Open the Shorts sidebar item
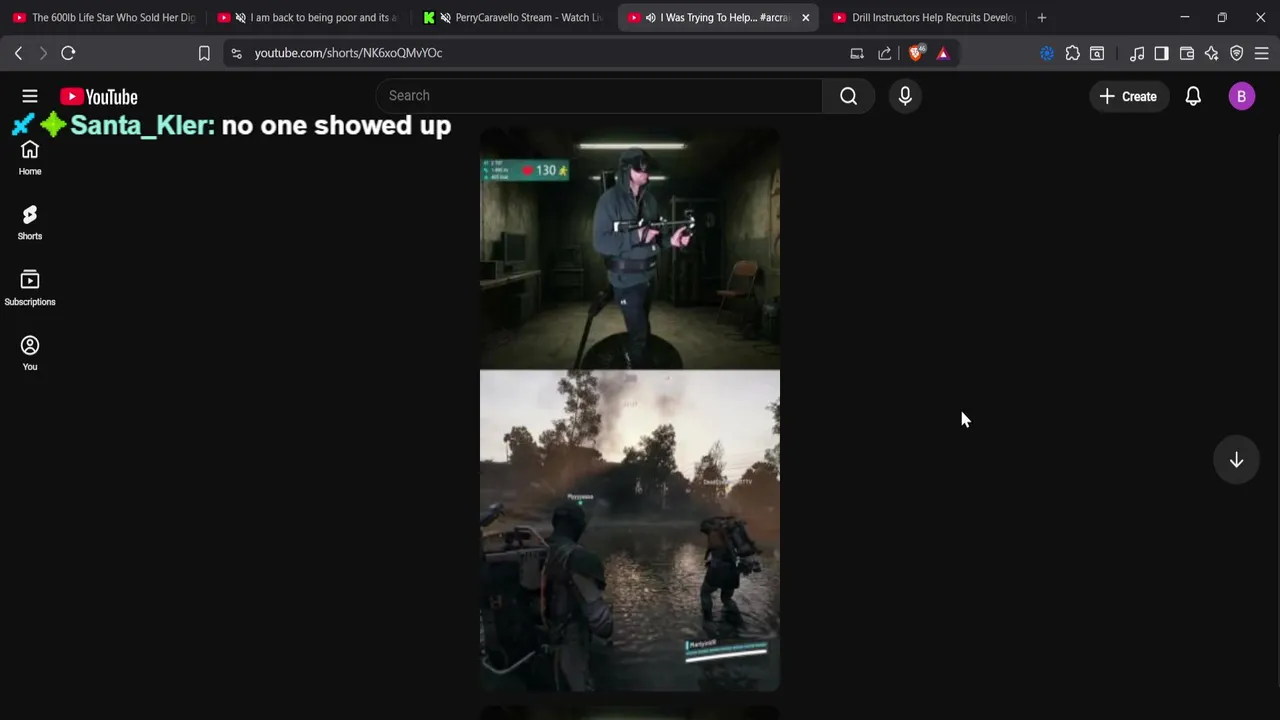This screenshot has width=1280, height=720. 30,223
